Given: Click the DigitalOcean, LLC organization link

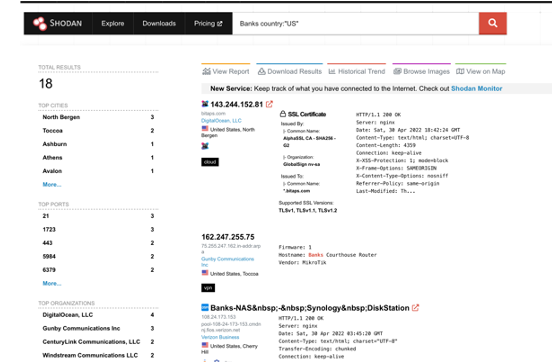Looking at the screenshot, I should [x=221, y=121].
